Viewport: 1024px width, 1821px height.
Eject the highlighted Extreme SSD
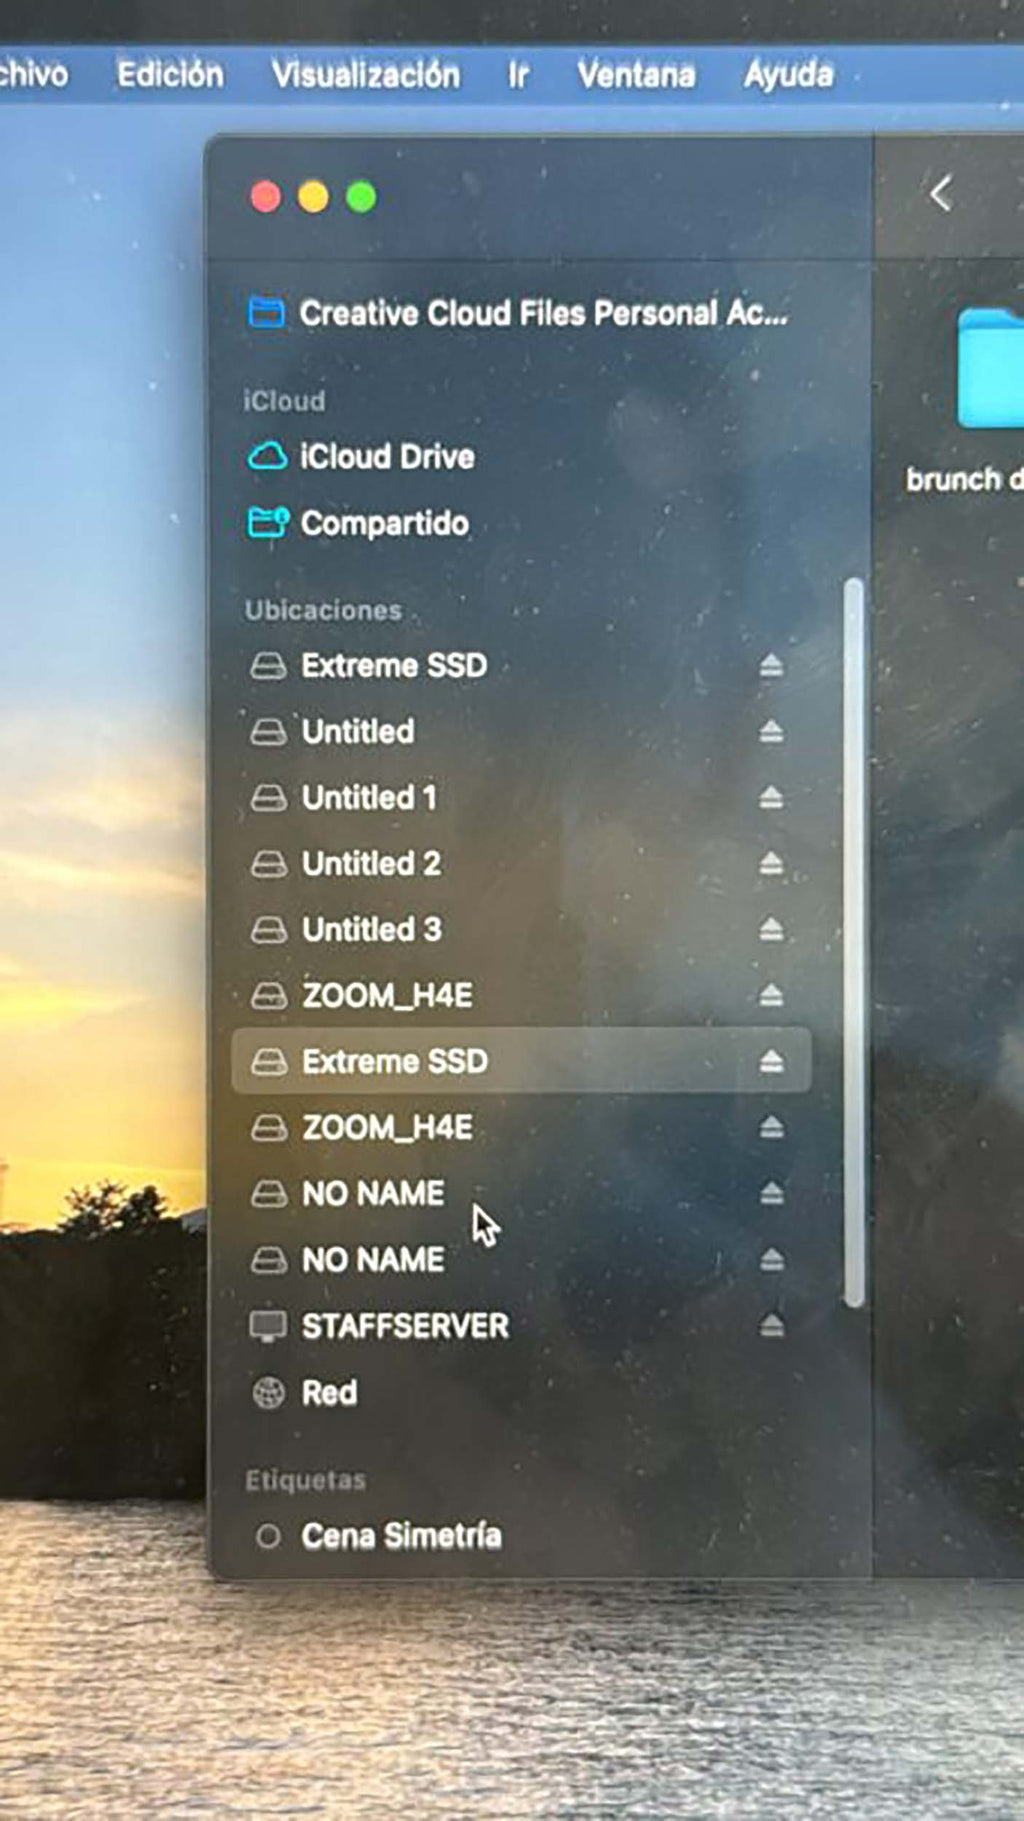click(770, 1061)
